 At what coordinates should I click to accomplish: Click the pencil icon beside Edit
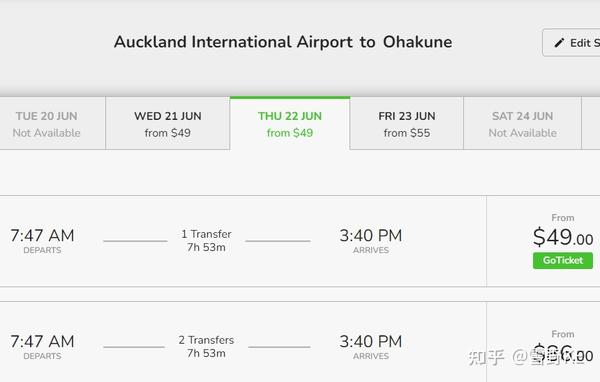(559, 43)
